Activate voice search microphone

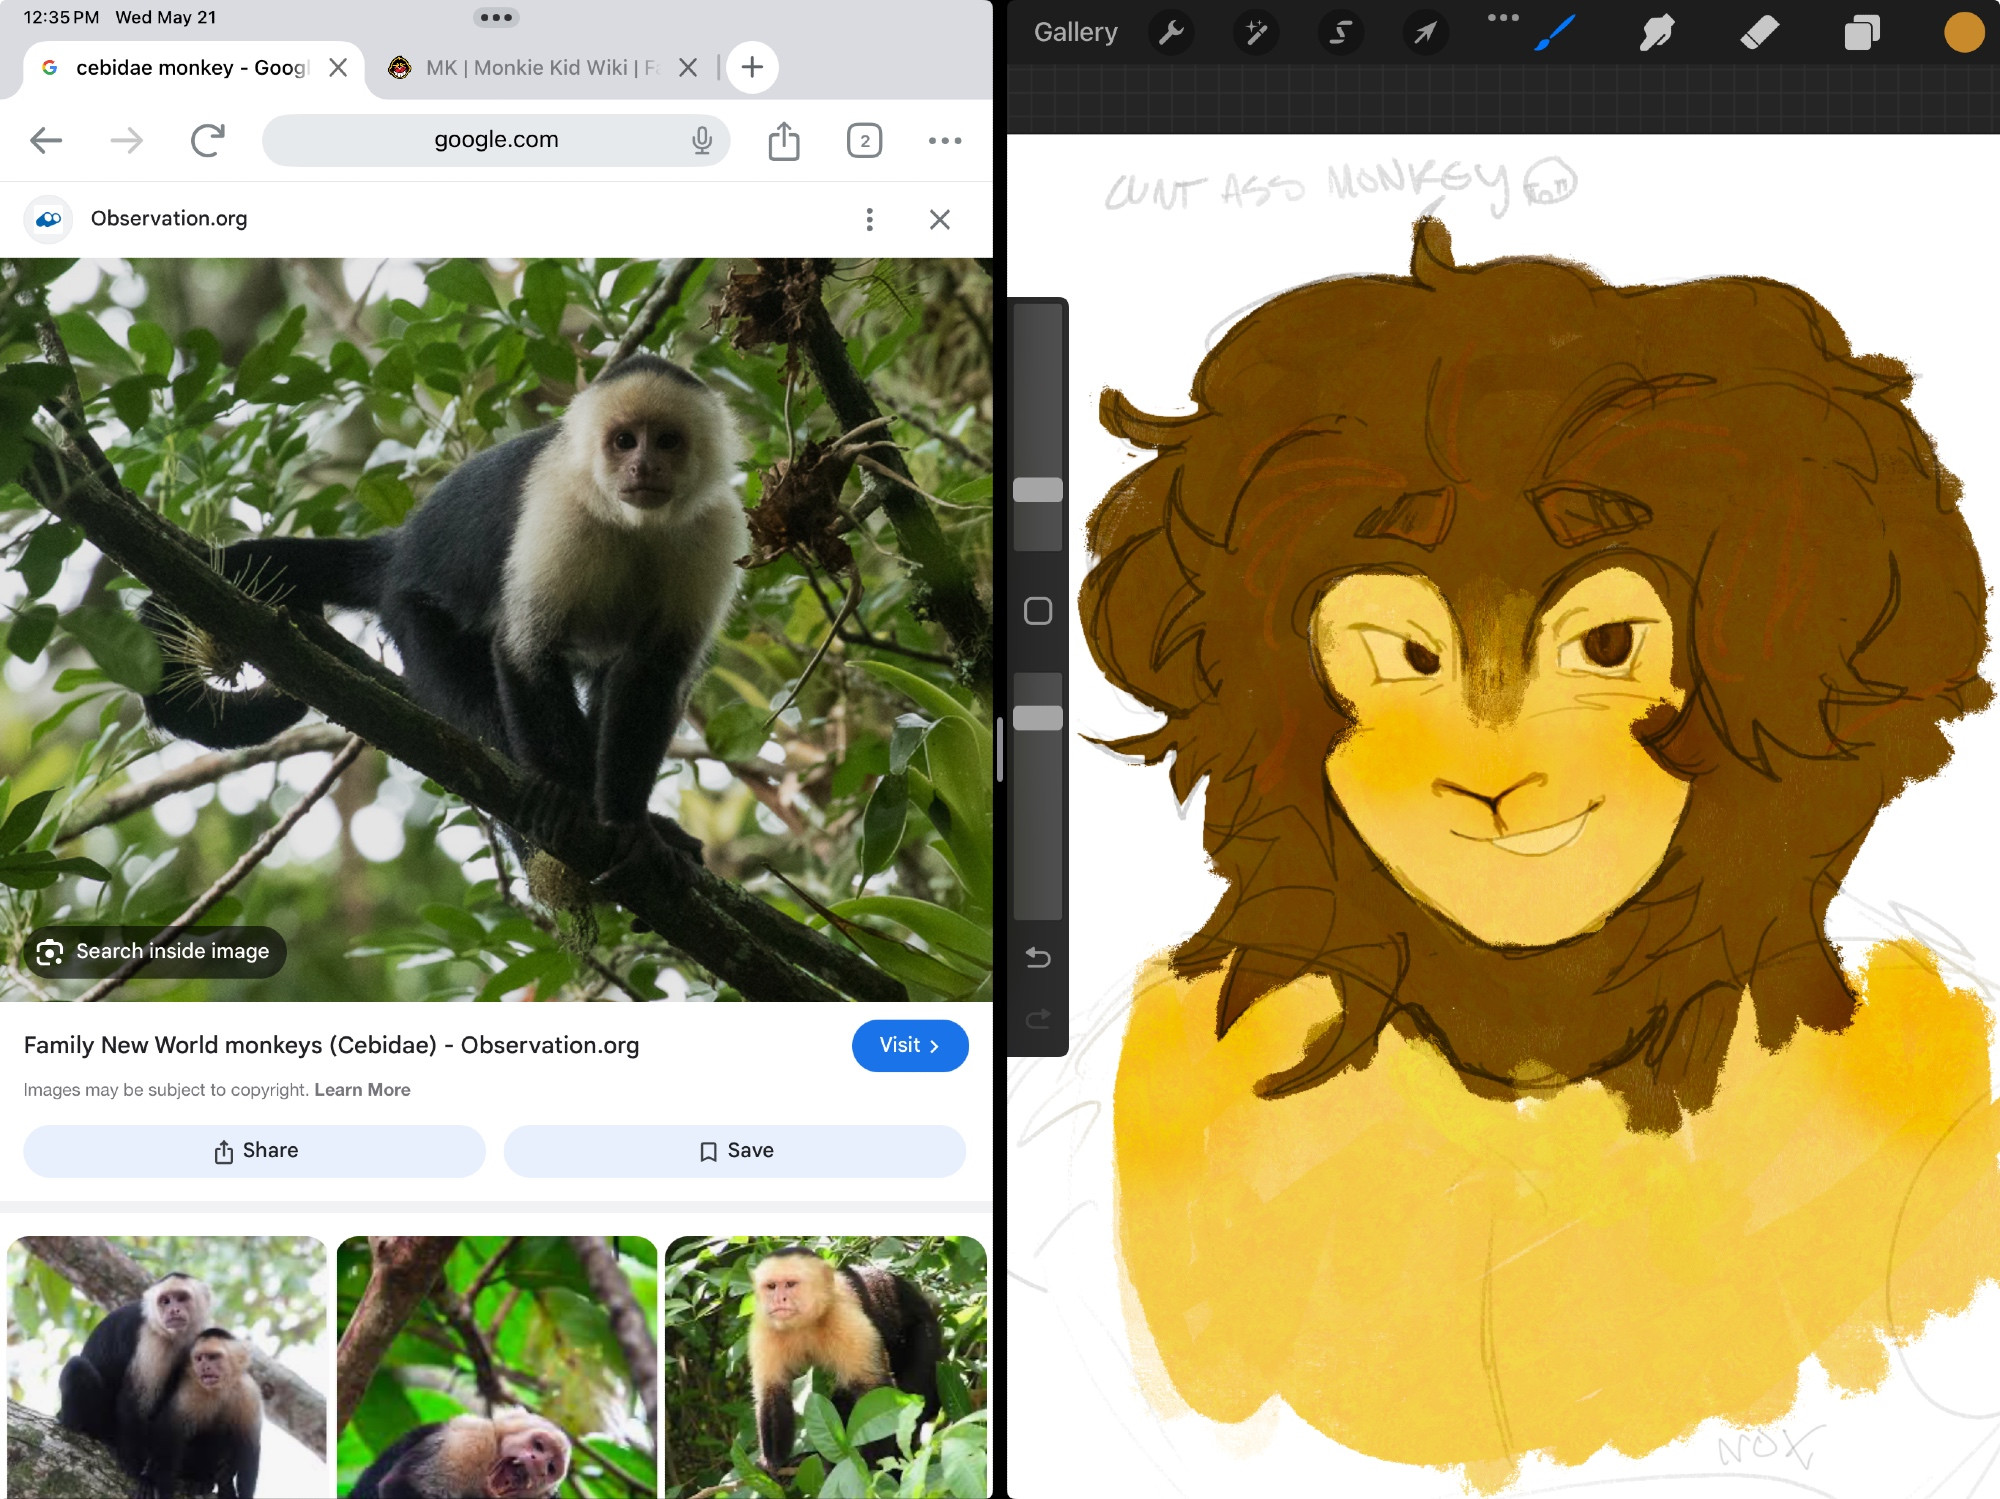(702, 141)
